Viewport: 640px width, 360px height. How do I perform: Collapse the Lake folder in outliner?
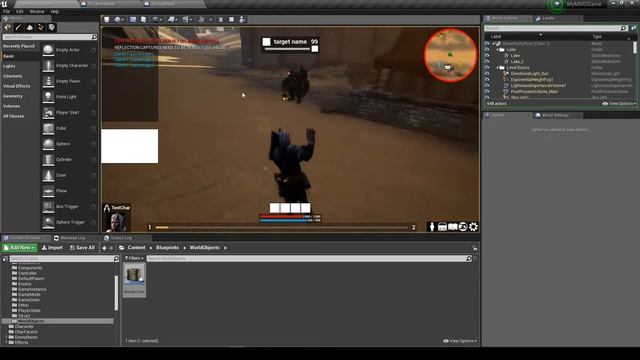(498, 49)
